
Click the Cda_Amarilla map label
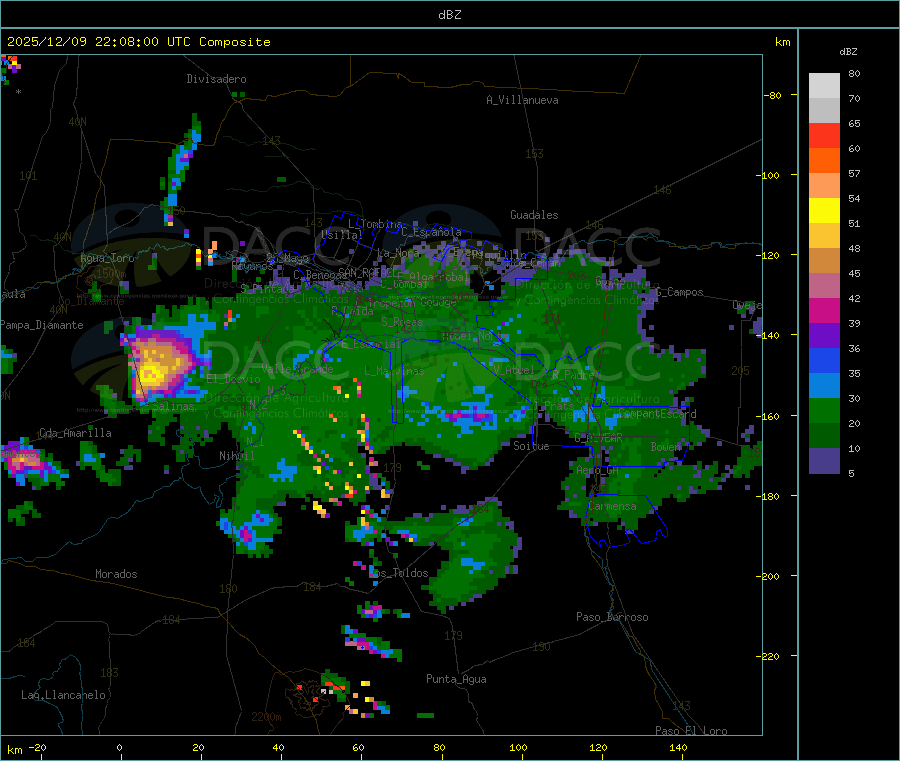75,433
